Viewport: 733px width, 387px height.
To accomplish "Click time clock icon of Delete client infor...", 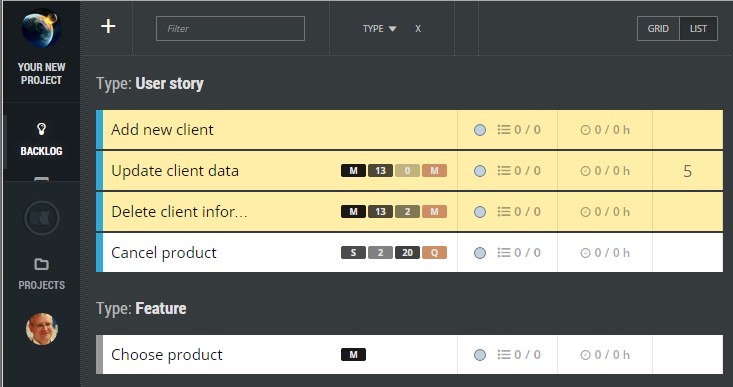I will [x=585, y=212].
